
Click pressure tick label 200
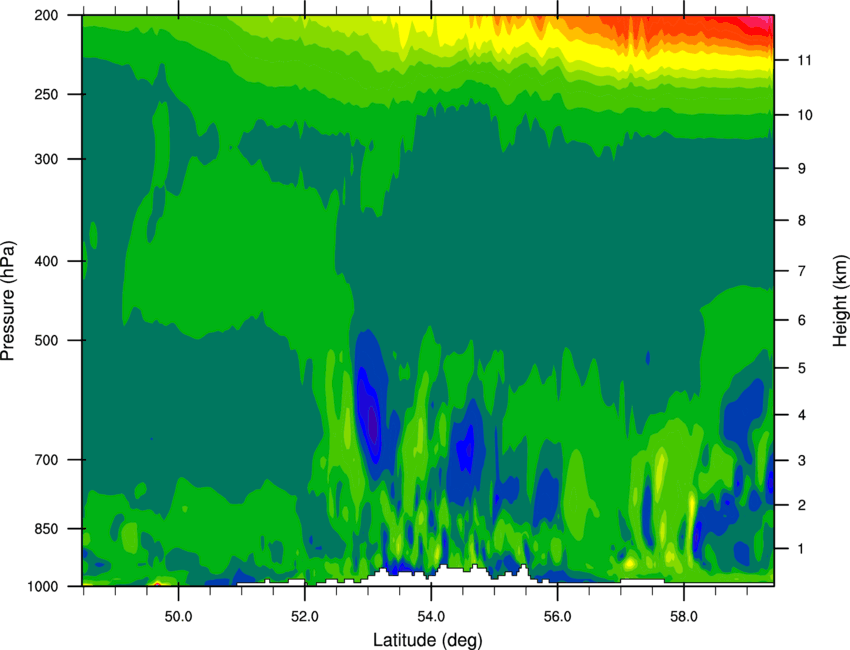pos(47,16)
